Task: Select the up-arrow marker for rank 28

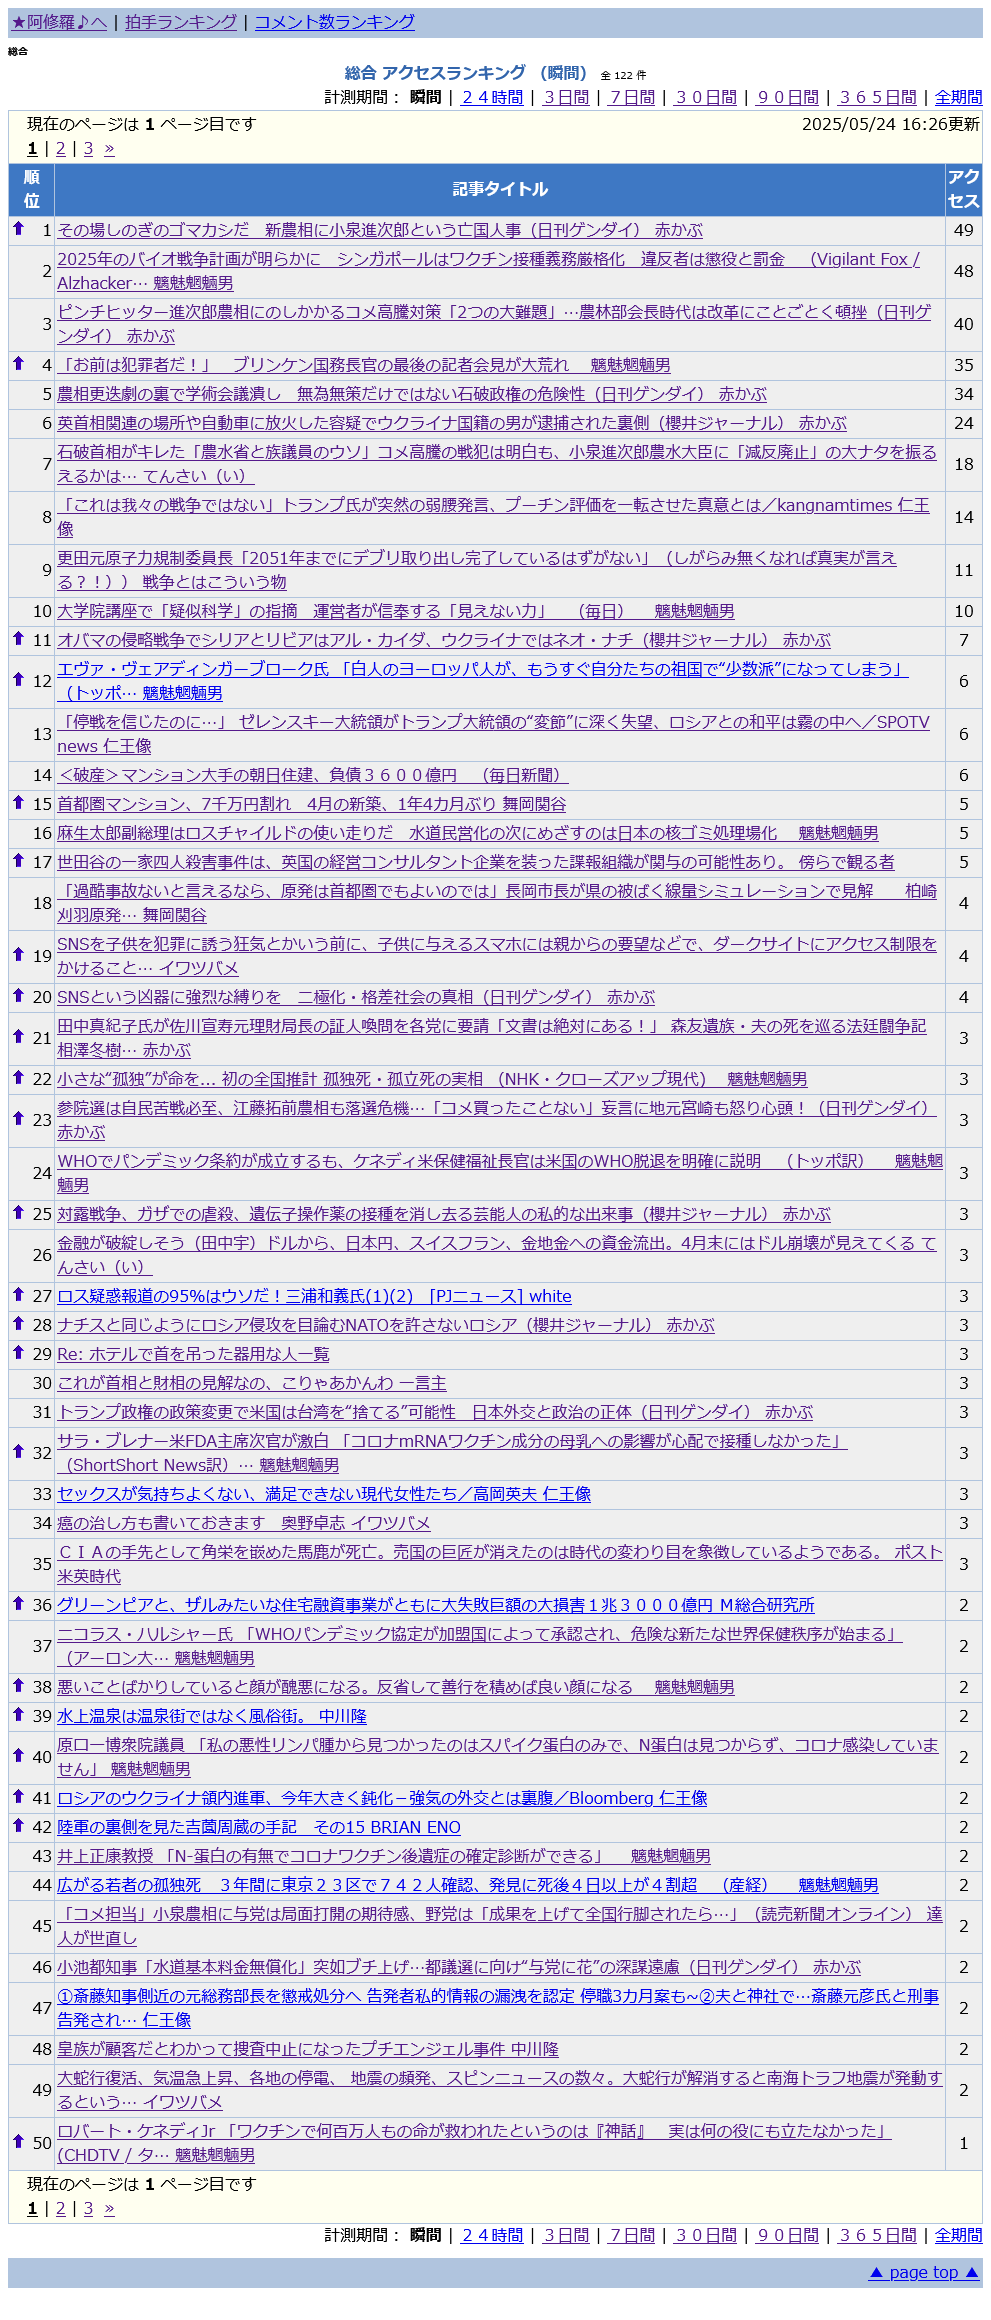Action: (x=18, y=1324)
